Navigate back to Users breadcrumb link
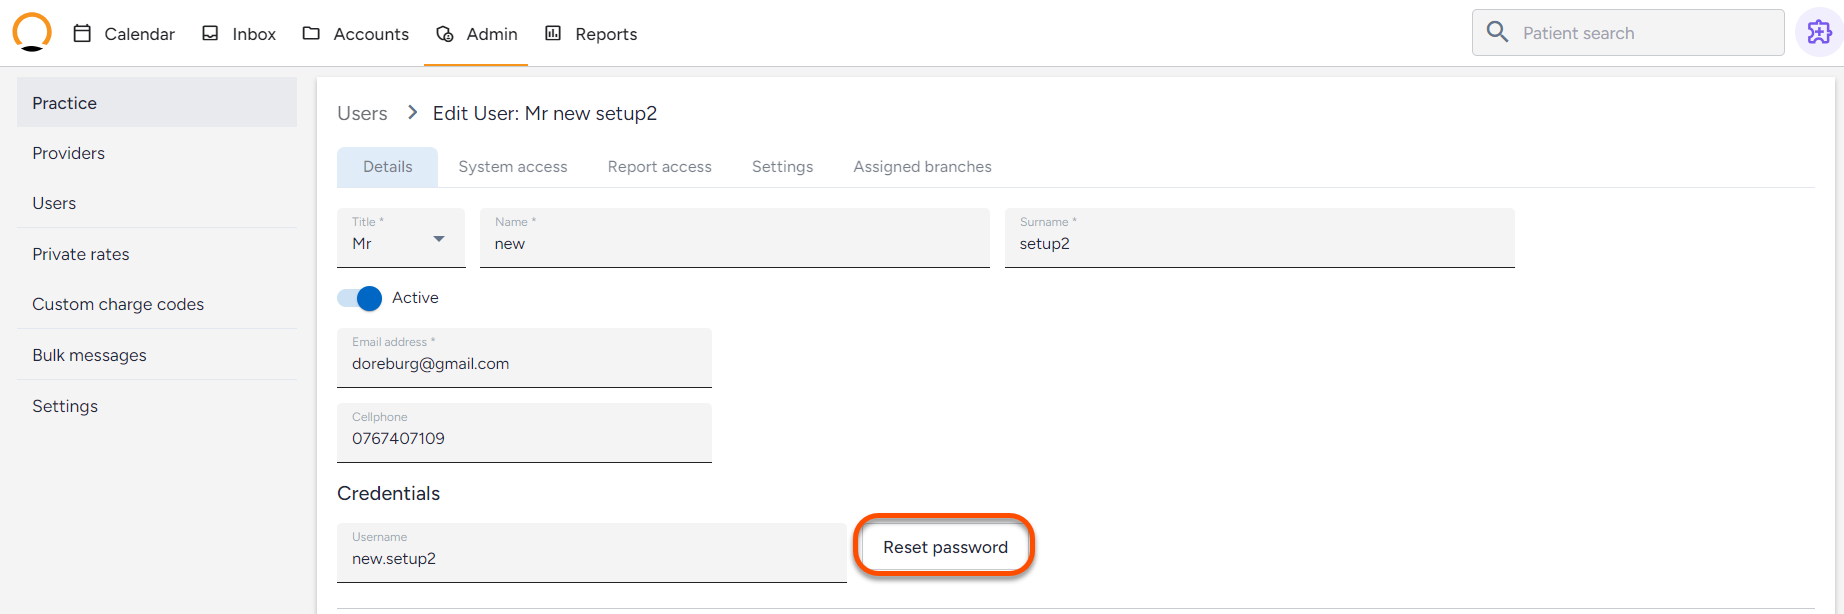The image size is (1844, 614). coord(362,113)
